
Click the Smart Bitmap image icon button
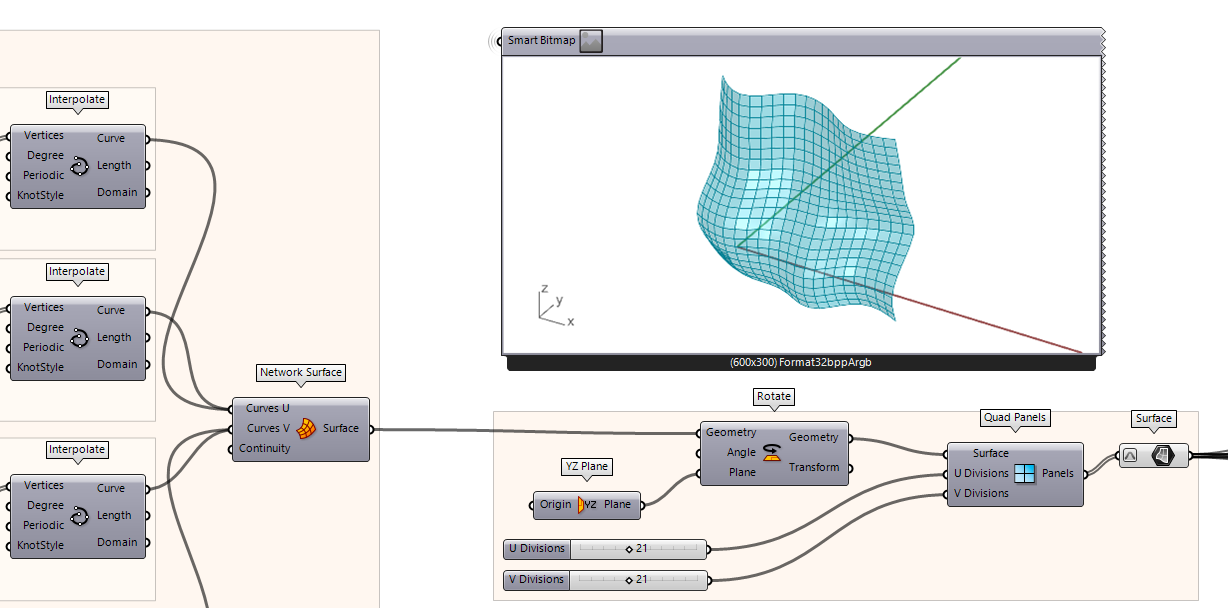click(x=591, y=41)
